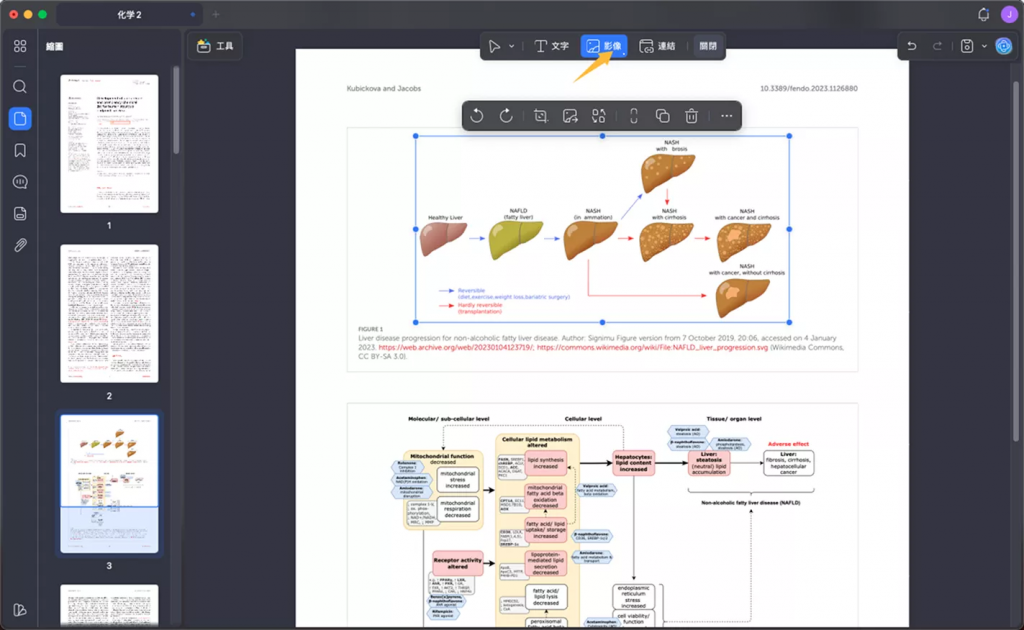Open page 2 thumbnail
1024x630 pixels.
point(109,313)
